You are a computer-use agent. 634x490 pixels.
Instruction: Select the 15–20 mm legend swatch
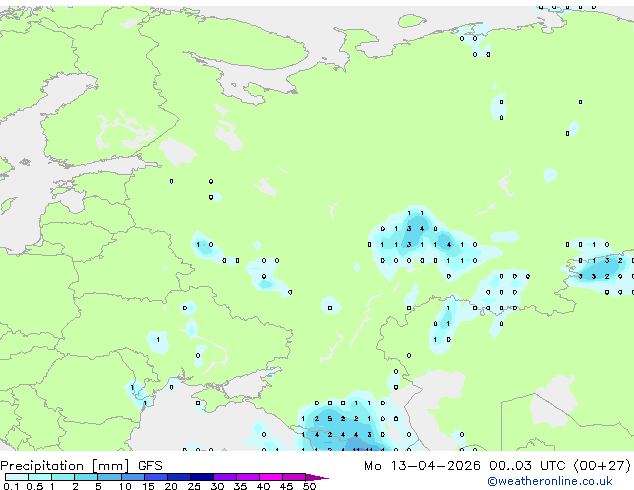pyautogui.click(x=156, y=477)
